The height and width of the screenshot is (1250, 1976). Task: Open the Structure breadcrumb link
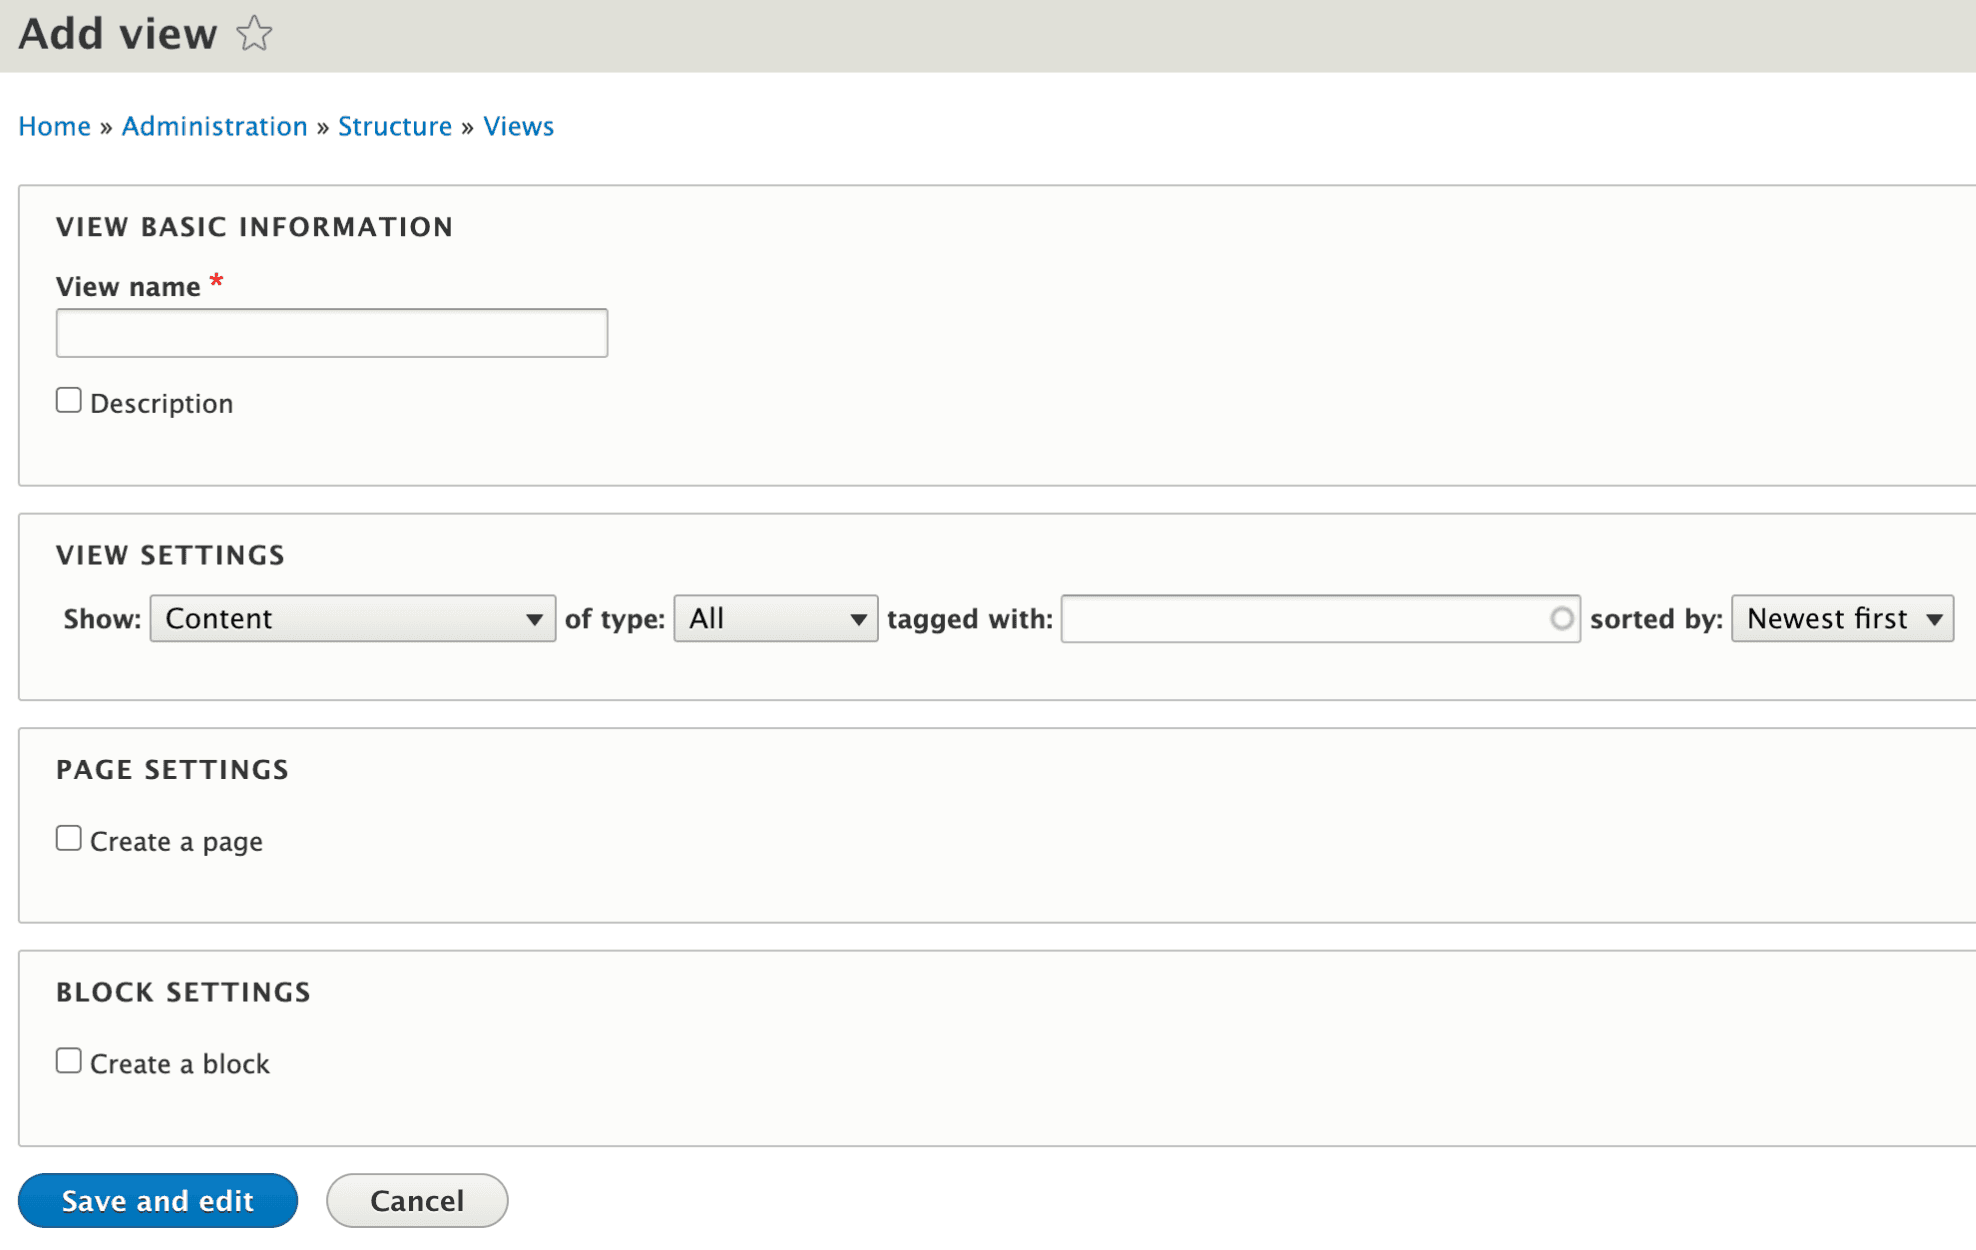395,126
